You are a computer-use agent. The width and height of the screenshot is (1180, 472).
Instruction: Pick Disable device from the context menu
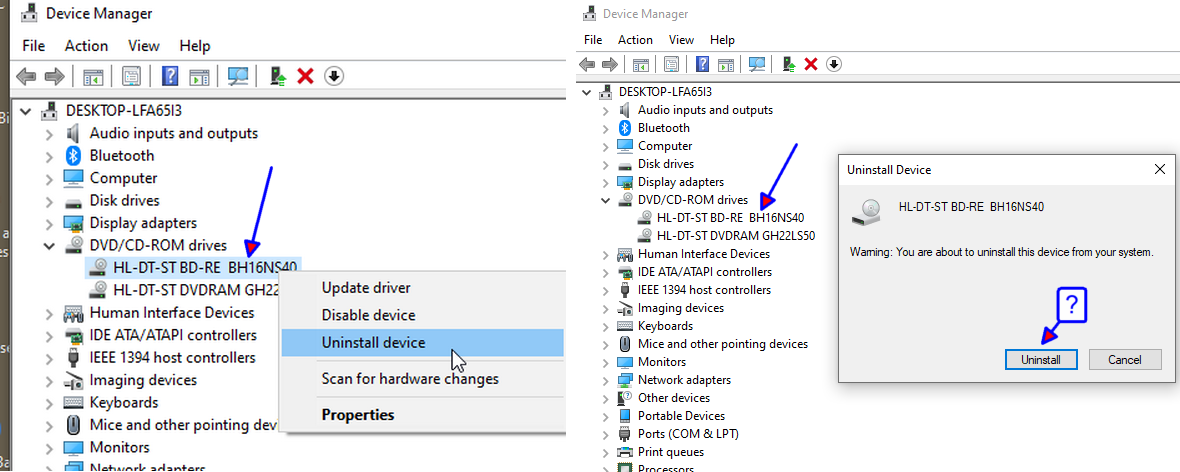point(367,315)
